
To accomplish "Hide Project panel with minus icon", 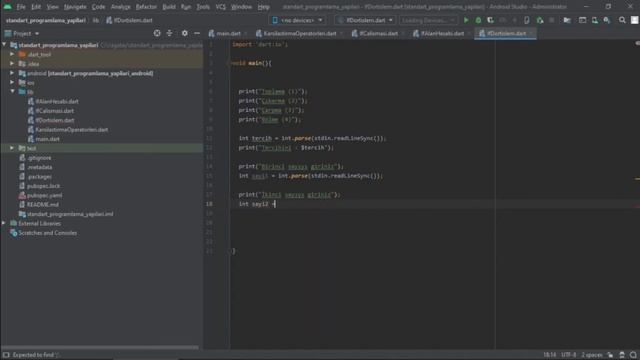I will click(197, 33).
